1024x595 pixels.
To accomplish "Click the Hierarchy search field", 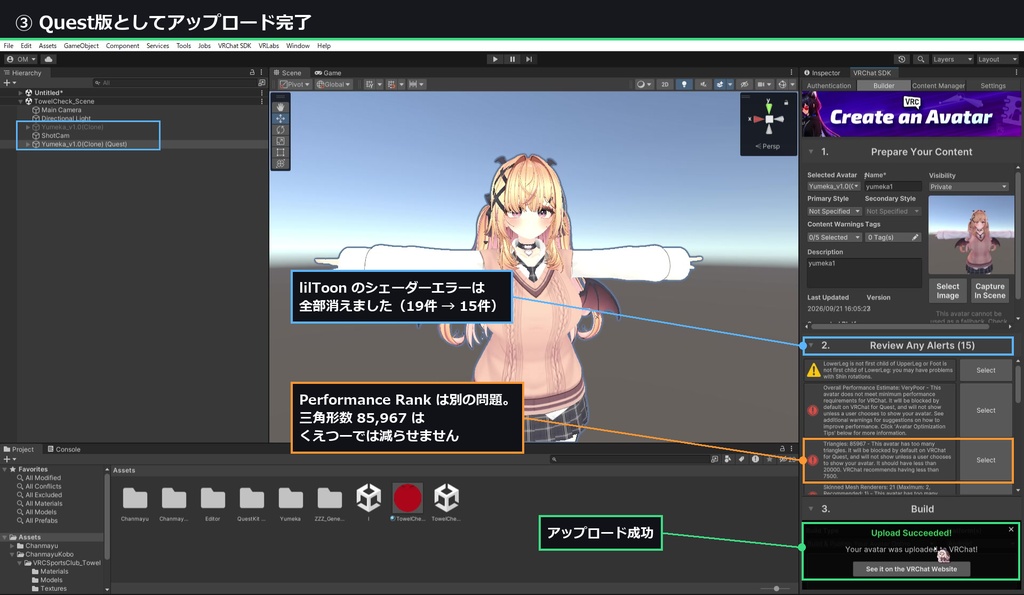I will [x=174, y=83].
